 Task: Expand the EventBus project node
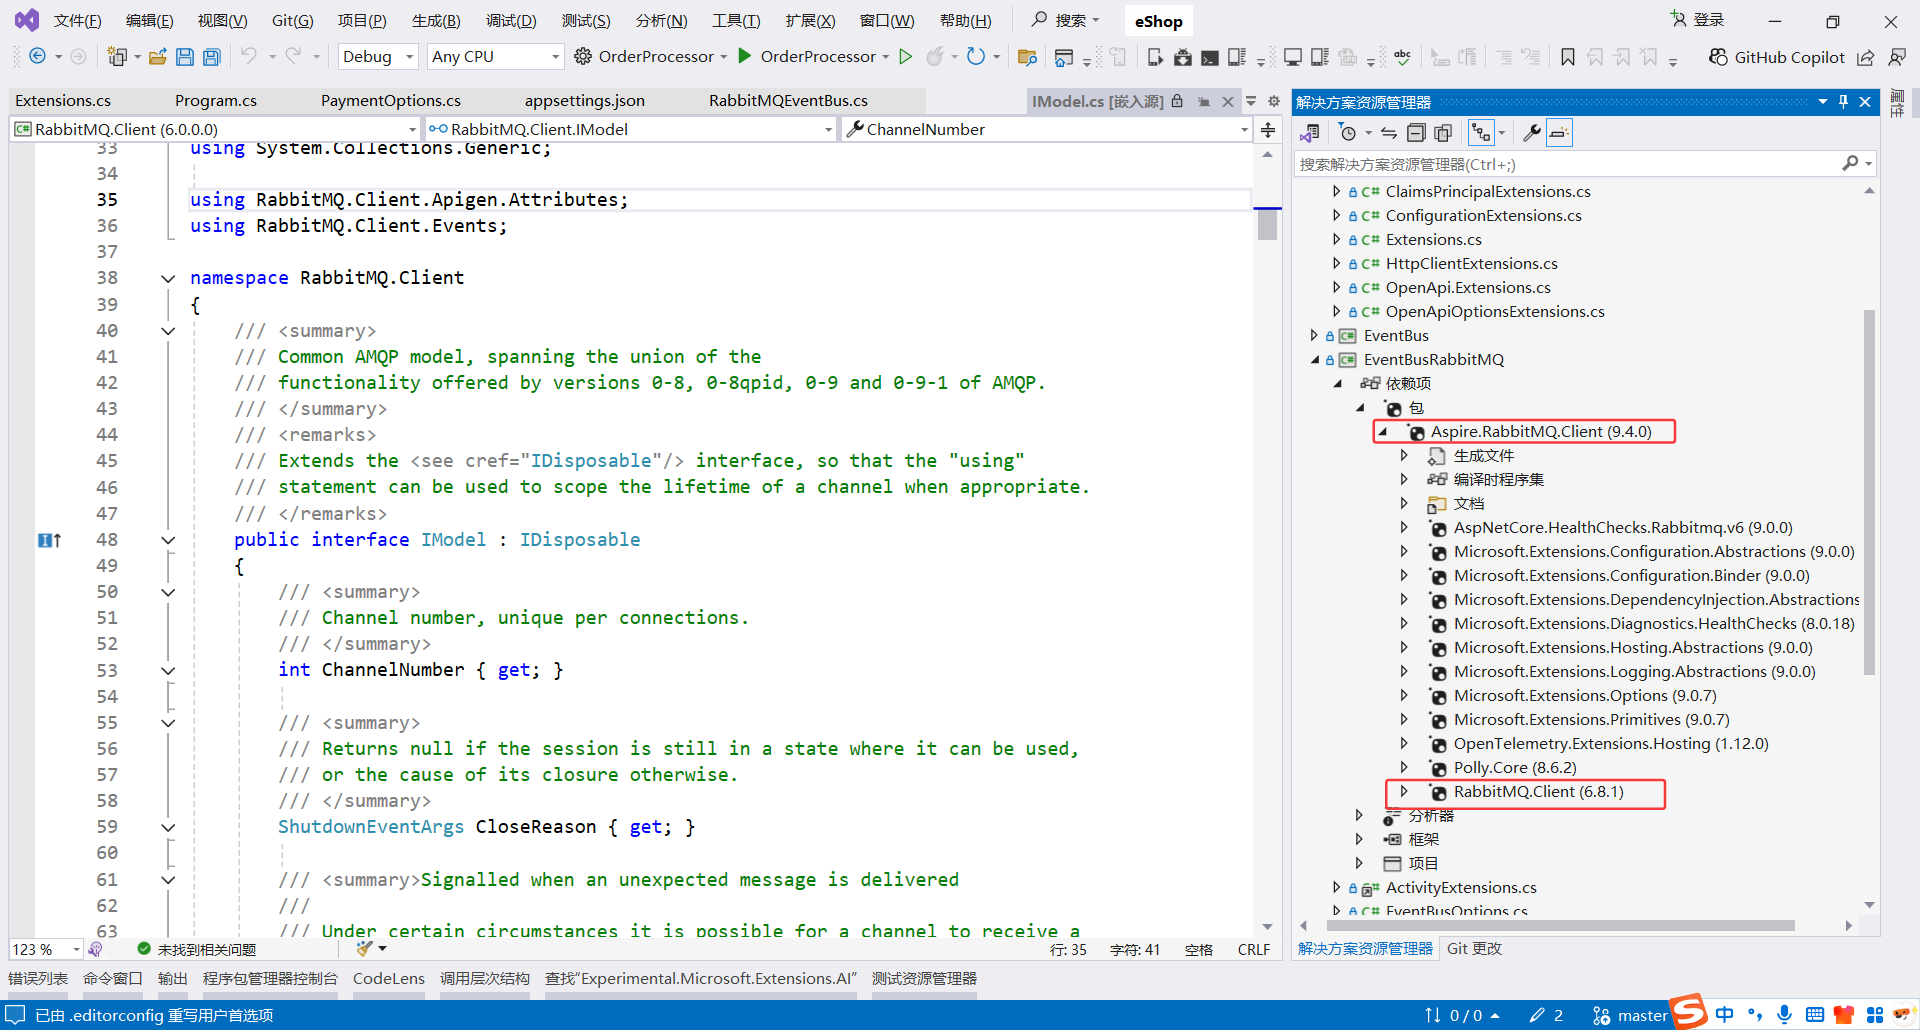pos(1314,336)
